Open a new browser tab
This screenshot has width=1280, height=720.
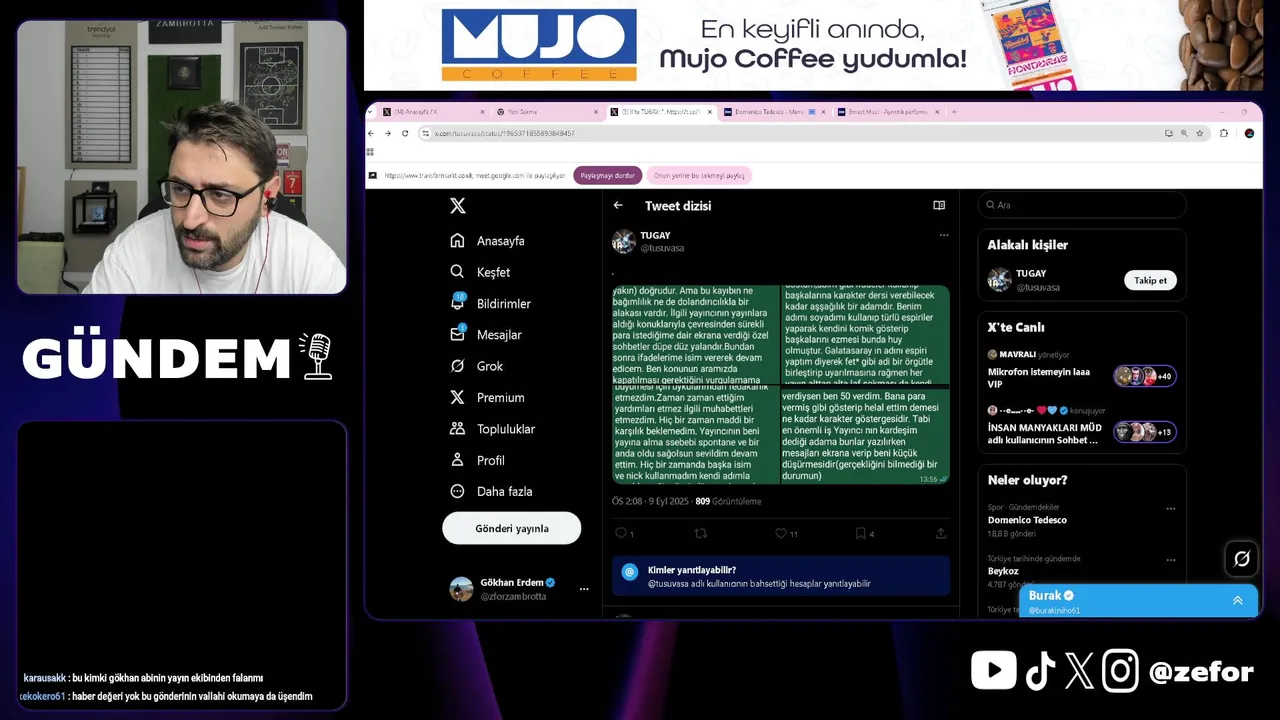[954, 112]
